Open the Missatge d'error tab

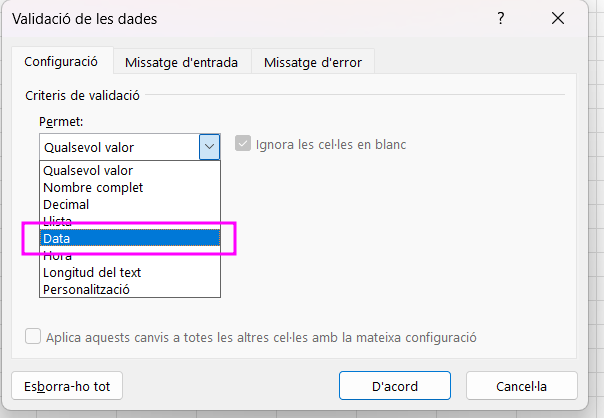pyautogui.click(x=313, y=62)
